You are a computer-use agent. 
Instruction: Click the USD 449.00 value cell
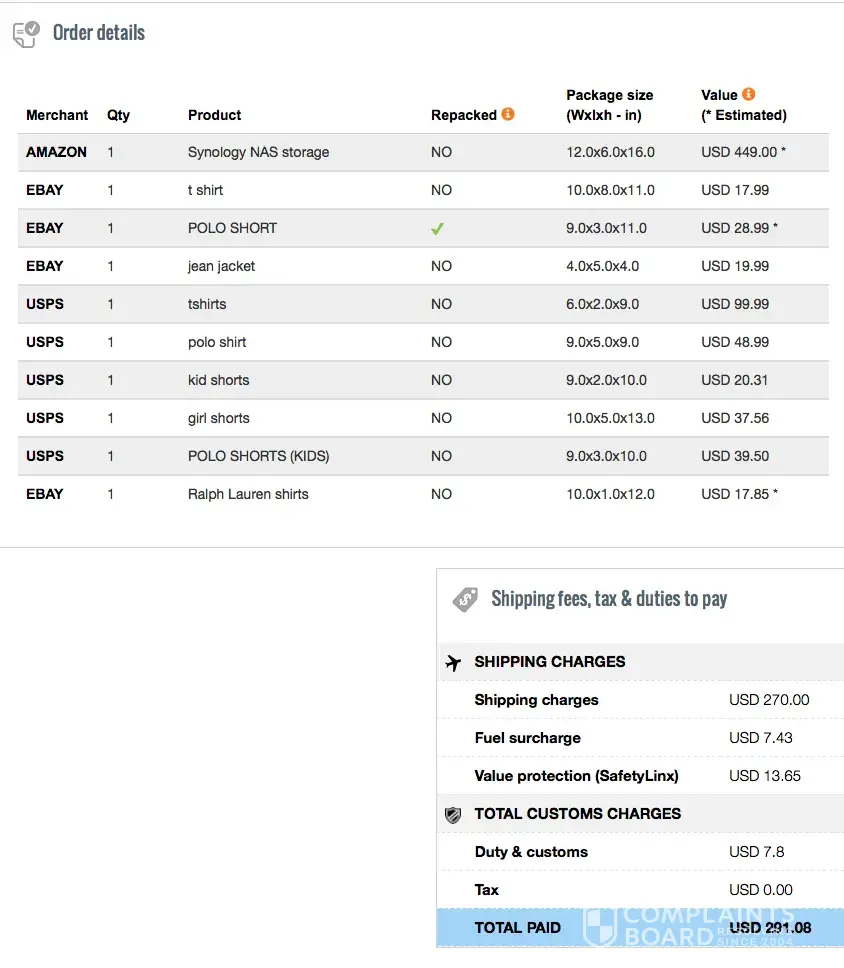[x=739, y=152]
